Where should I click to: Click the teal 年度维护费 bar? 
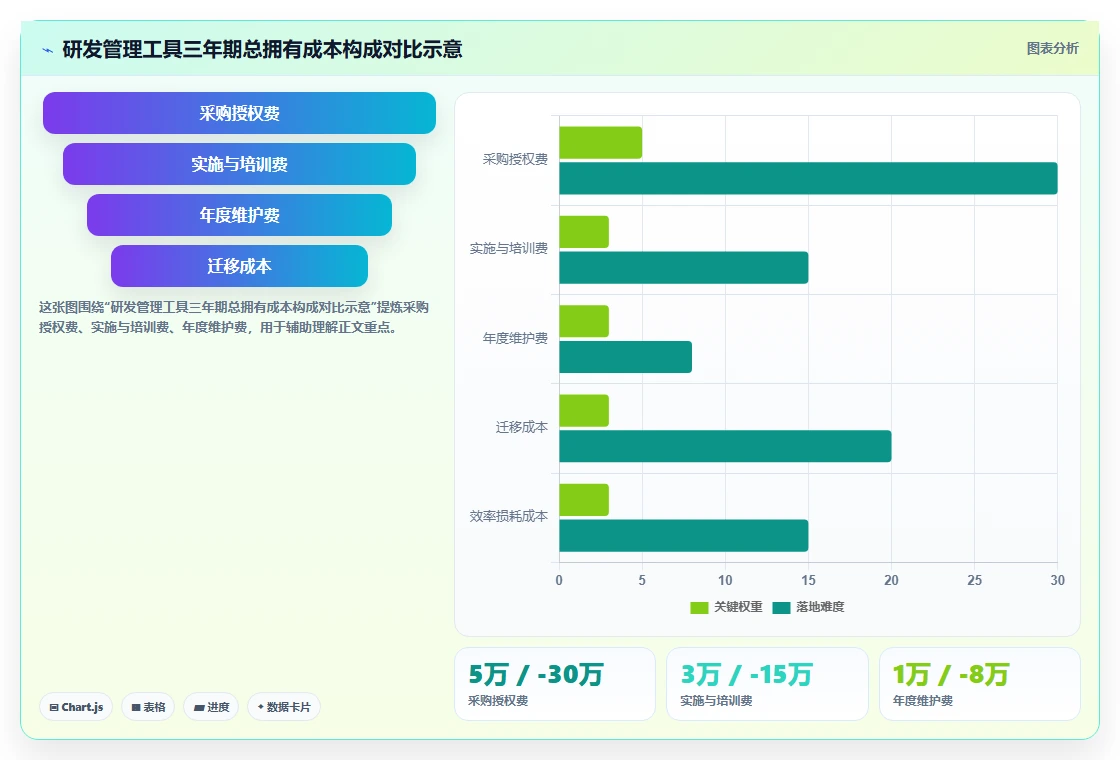point(625,357)
